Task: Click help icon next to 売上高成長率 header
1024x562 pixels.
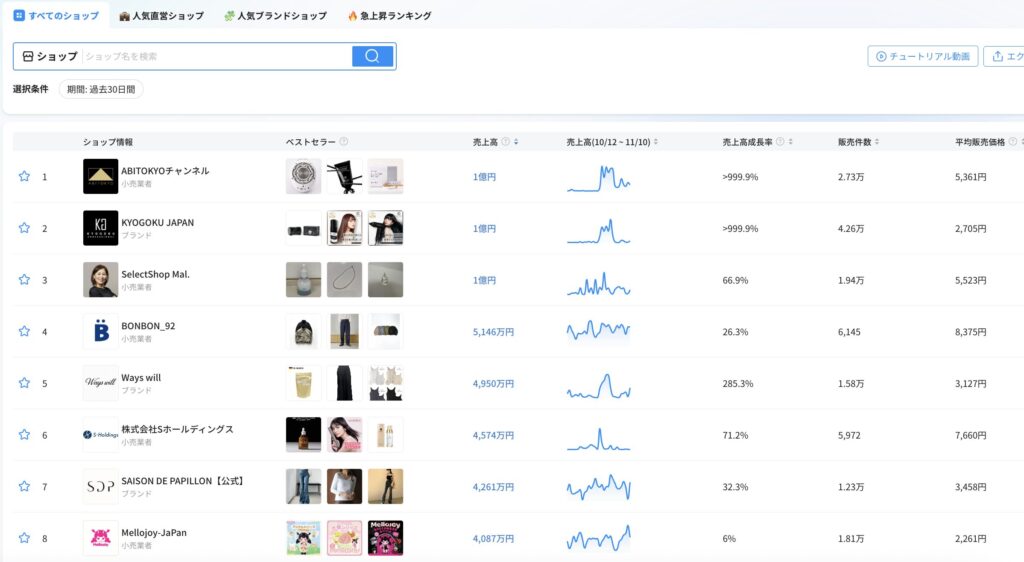Action: coord(780,142)
